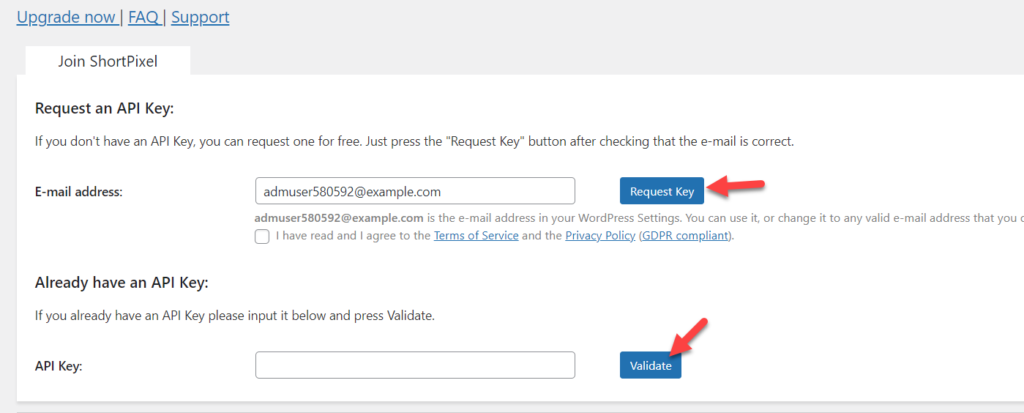The image size is (1024, 413).
Task: Select the Join ShortPixel tab
Action: click(x=108, y=61)
